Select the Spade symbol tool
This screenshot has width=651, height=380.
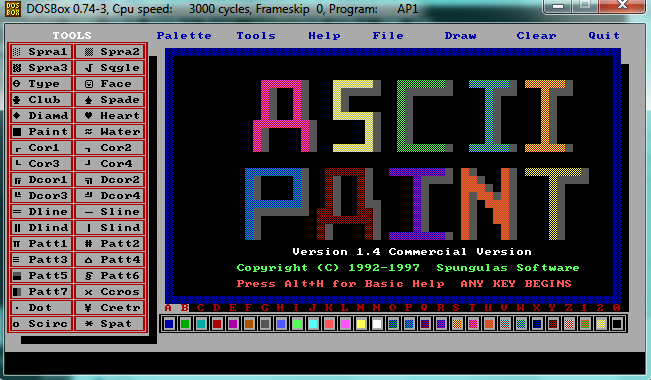click(x=110, y=100)
